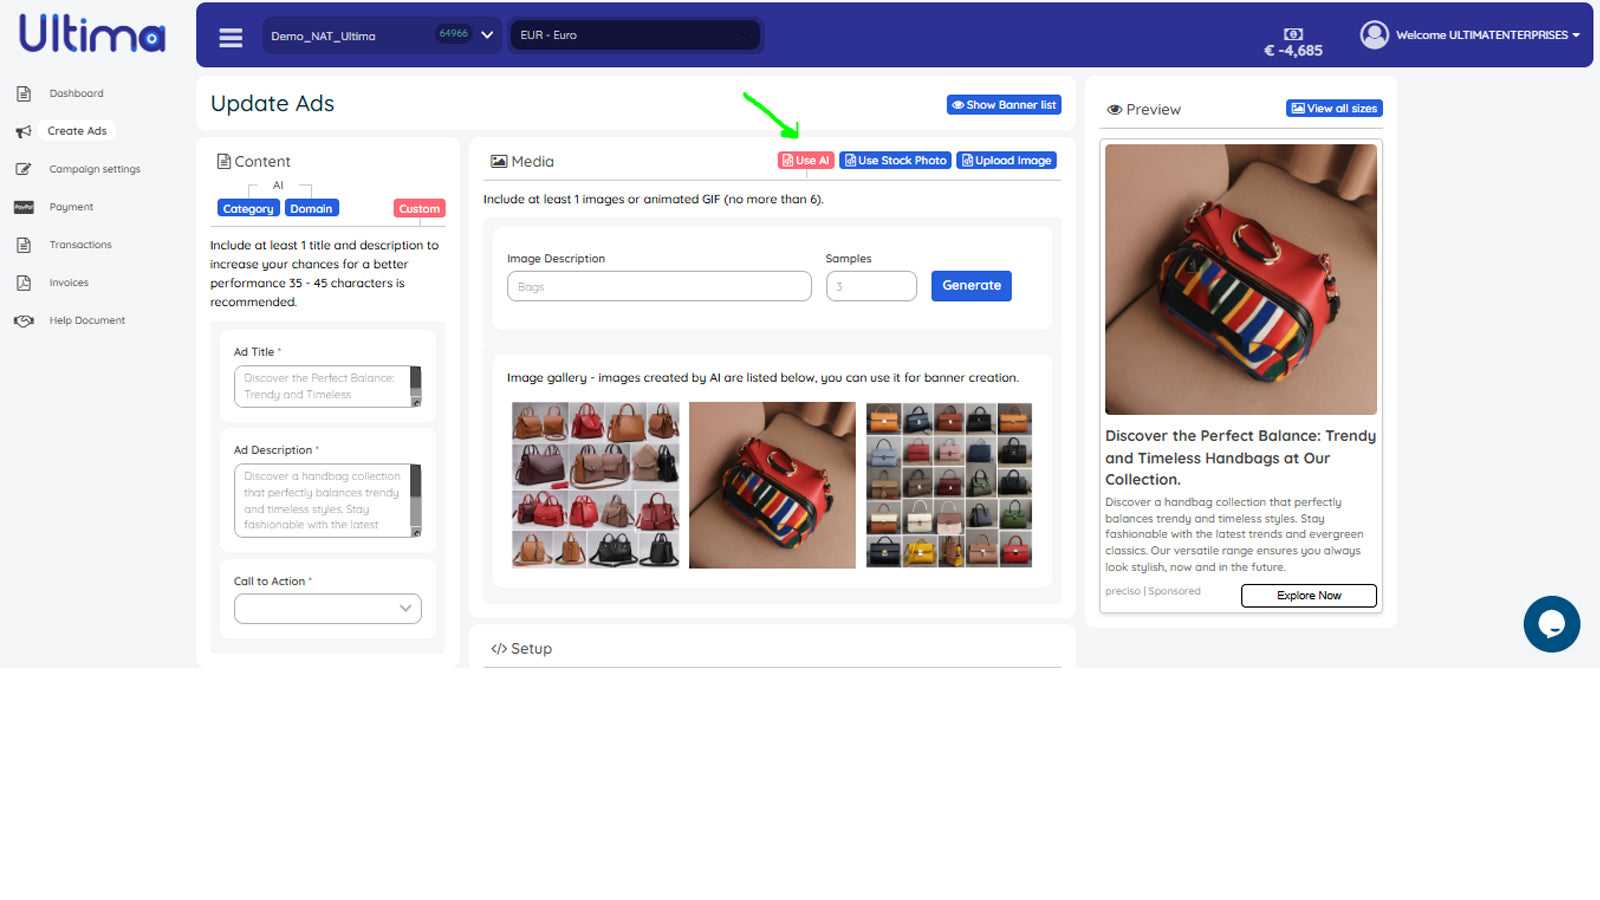Click the Invoices file icon
Screen dimensions: 1600x900
pyautogui.click(x=24, y=283)
